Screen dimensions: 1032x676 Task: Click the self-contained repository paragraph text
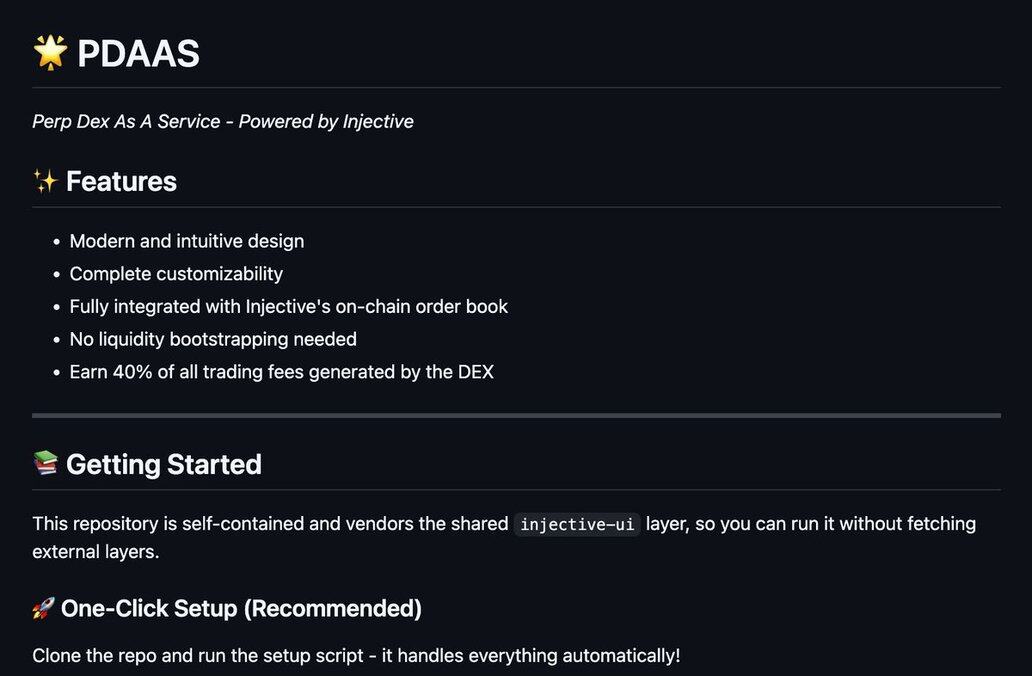tap(270, 524)
